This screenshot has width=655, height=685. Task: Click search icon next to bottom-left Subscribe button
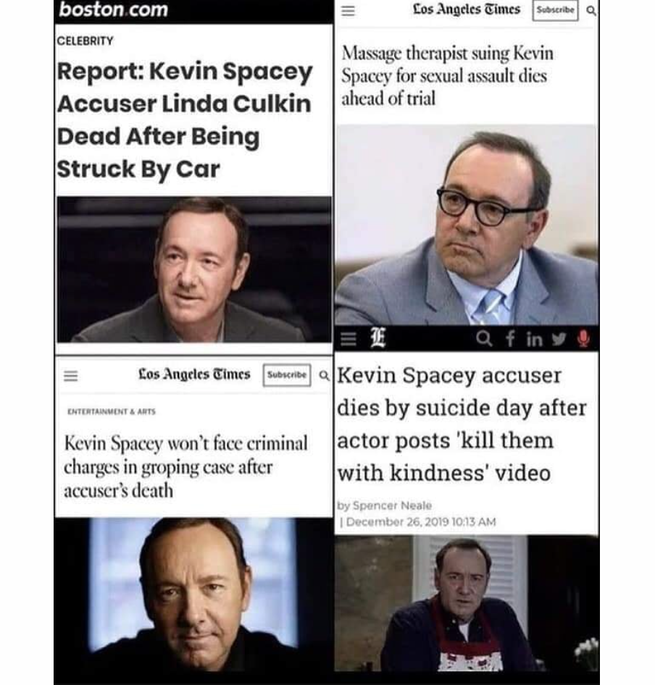point(324,375)
